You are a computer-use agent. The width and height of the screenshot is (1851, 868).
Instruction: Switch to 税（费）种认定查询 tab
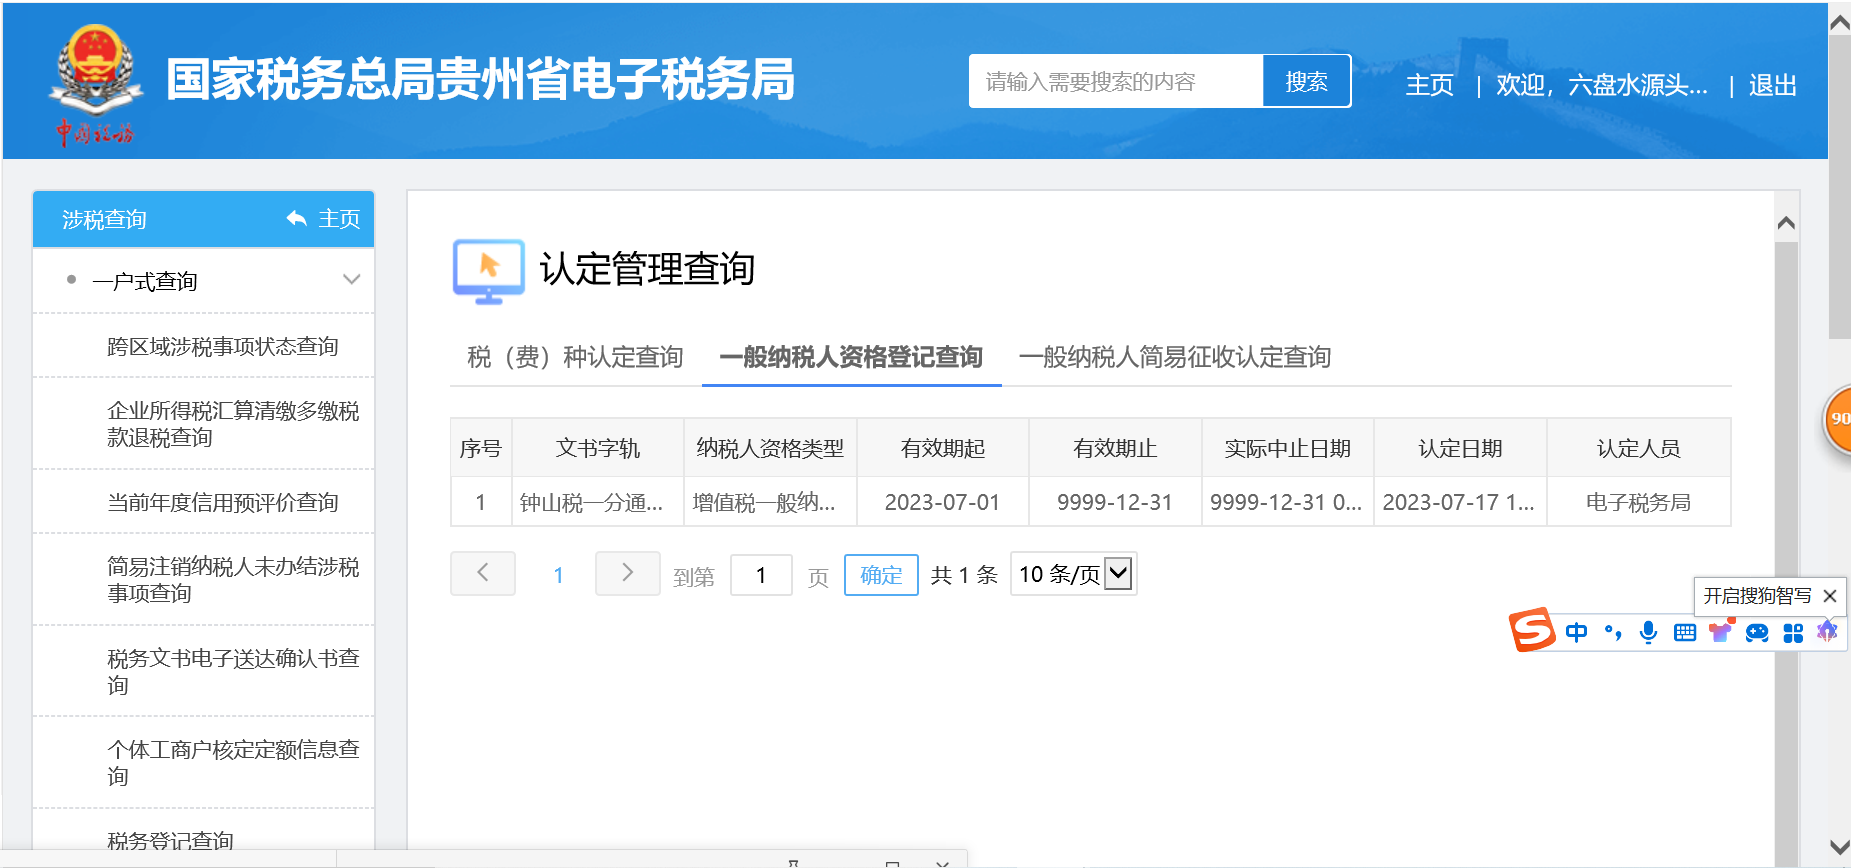pyautogui.click(x=575, y=357)
